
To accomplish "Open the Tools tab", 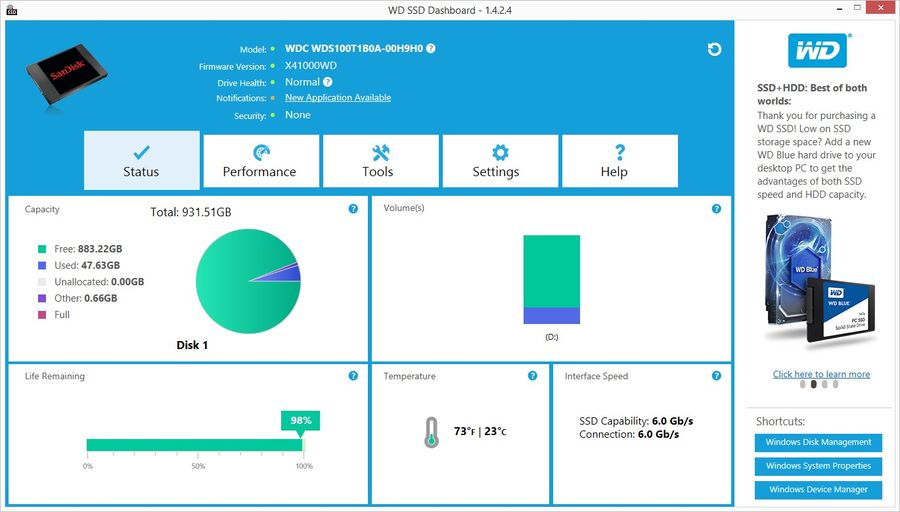I will click(x=381, y=161).
